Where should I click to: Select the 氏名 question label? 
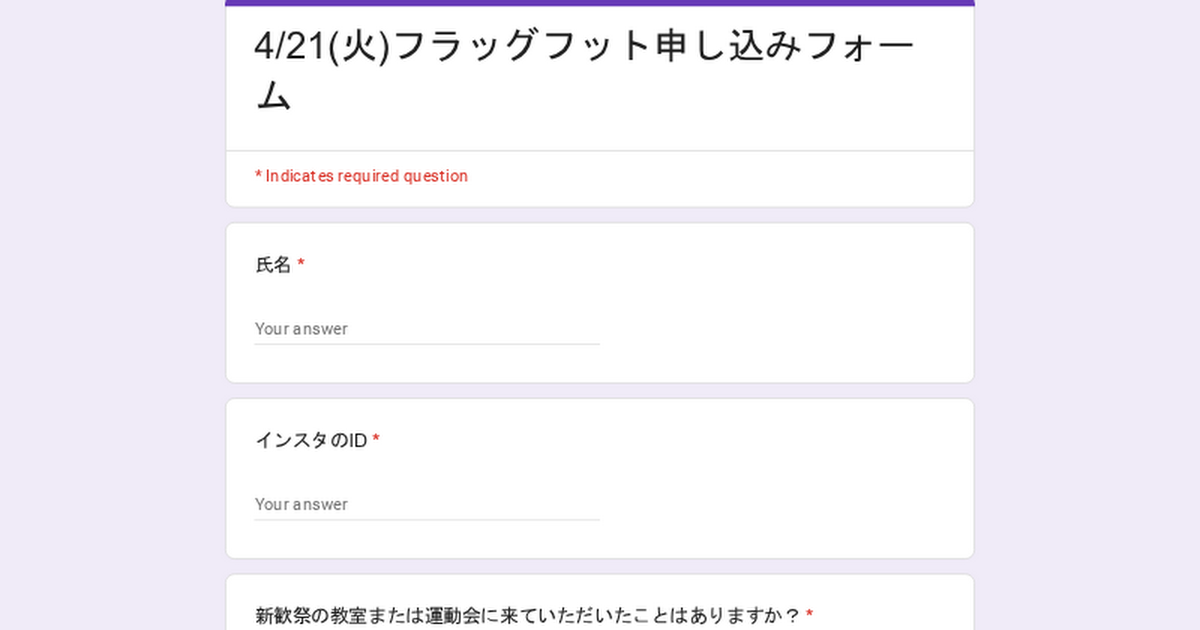click(x=273, y=265)
